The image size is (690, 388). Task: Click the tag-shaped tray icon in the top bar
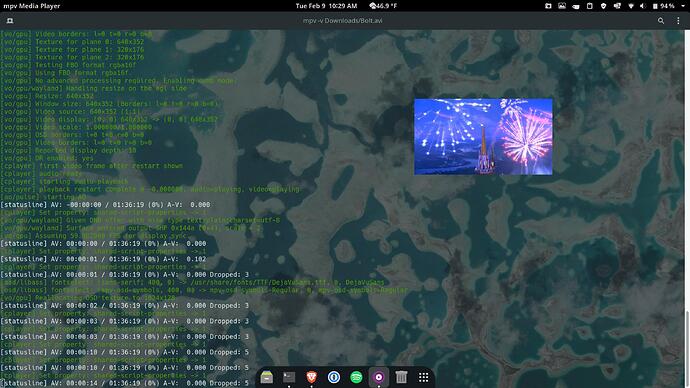click(x=576, y=6)
